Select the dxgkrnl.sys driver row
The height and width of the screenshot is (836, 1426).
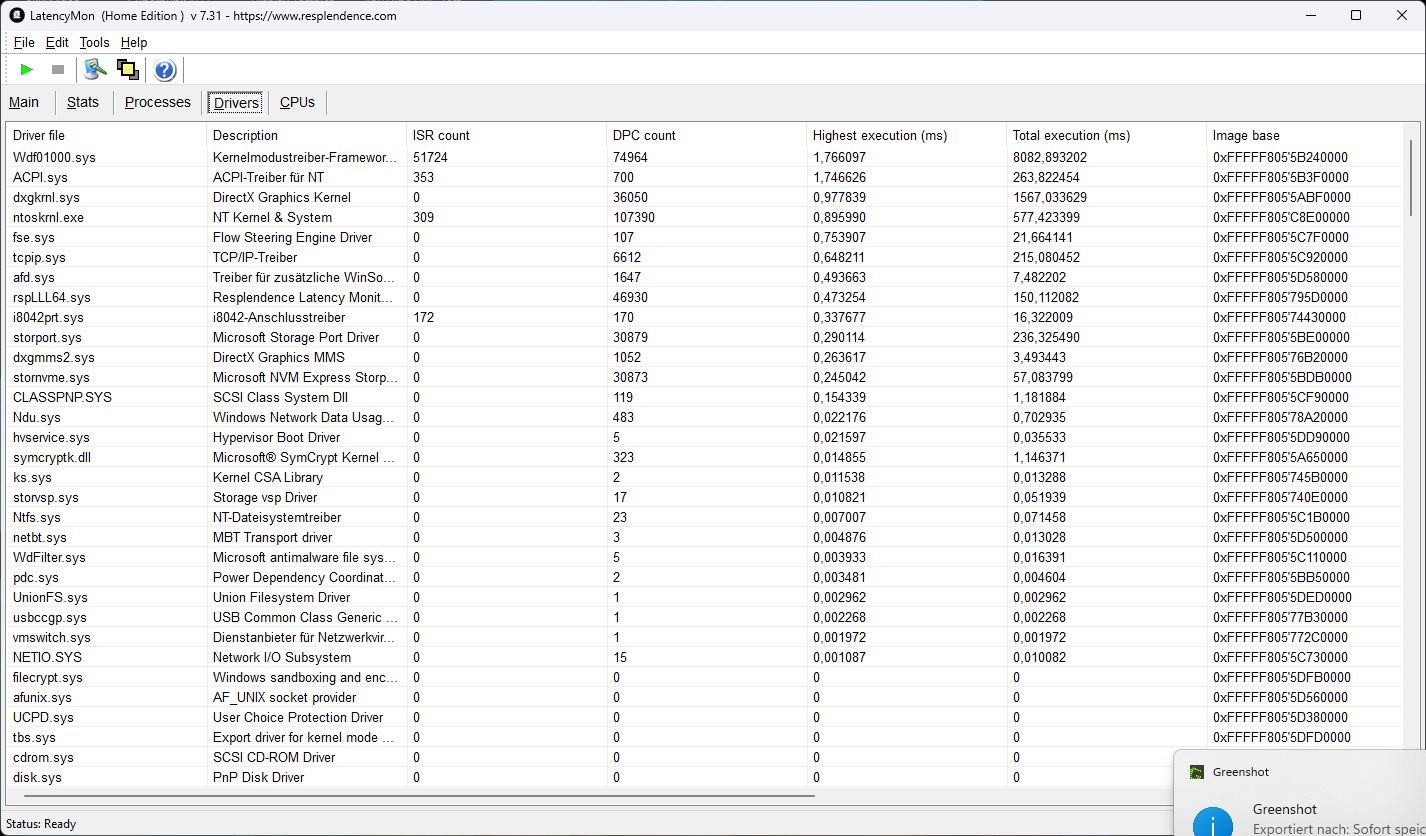pos(705,197)
